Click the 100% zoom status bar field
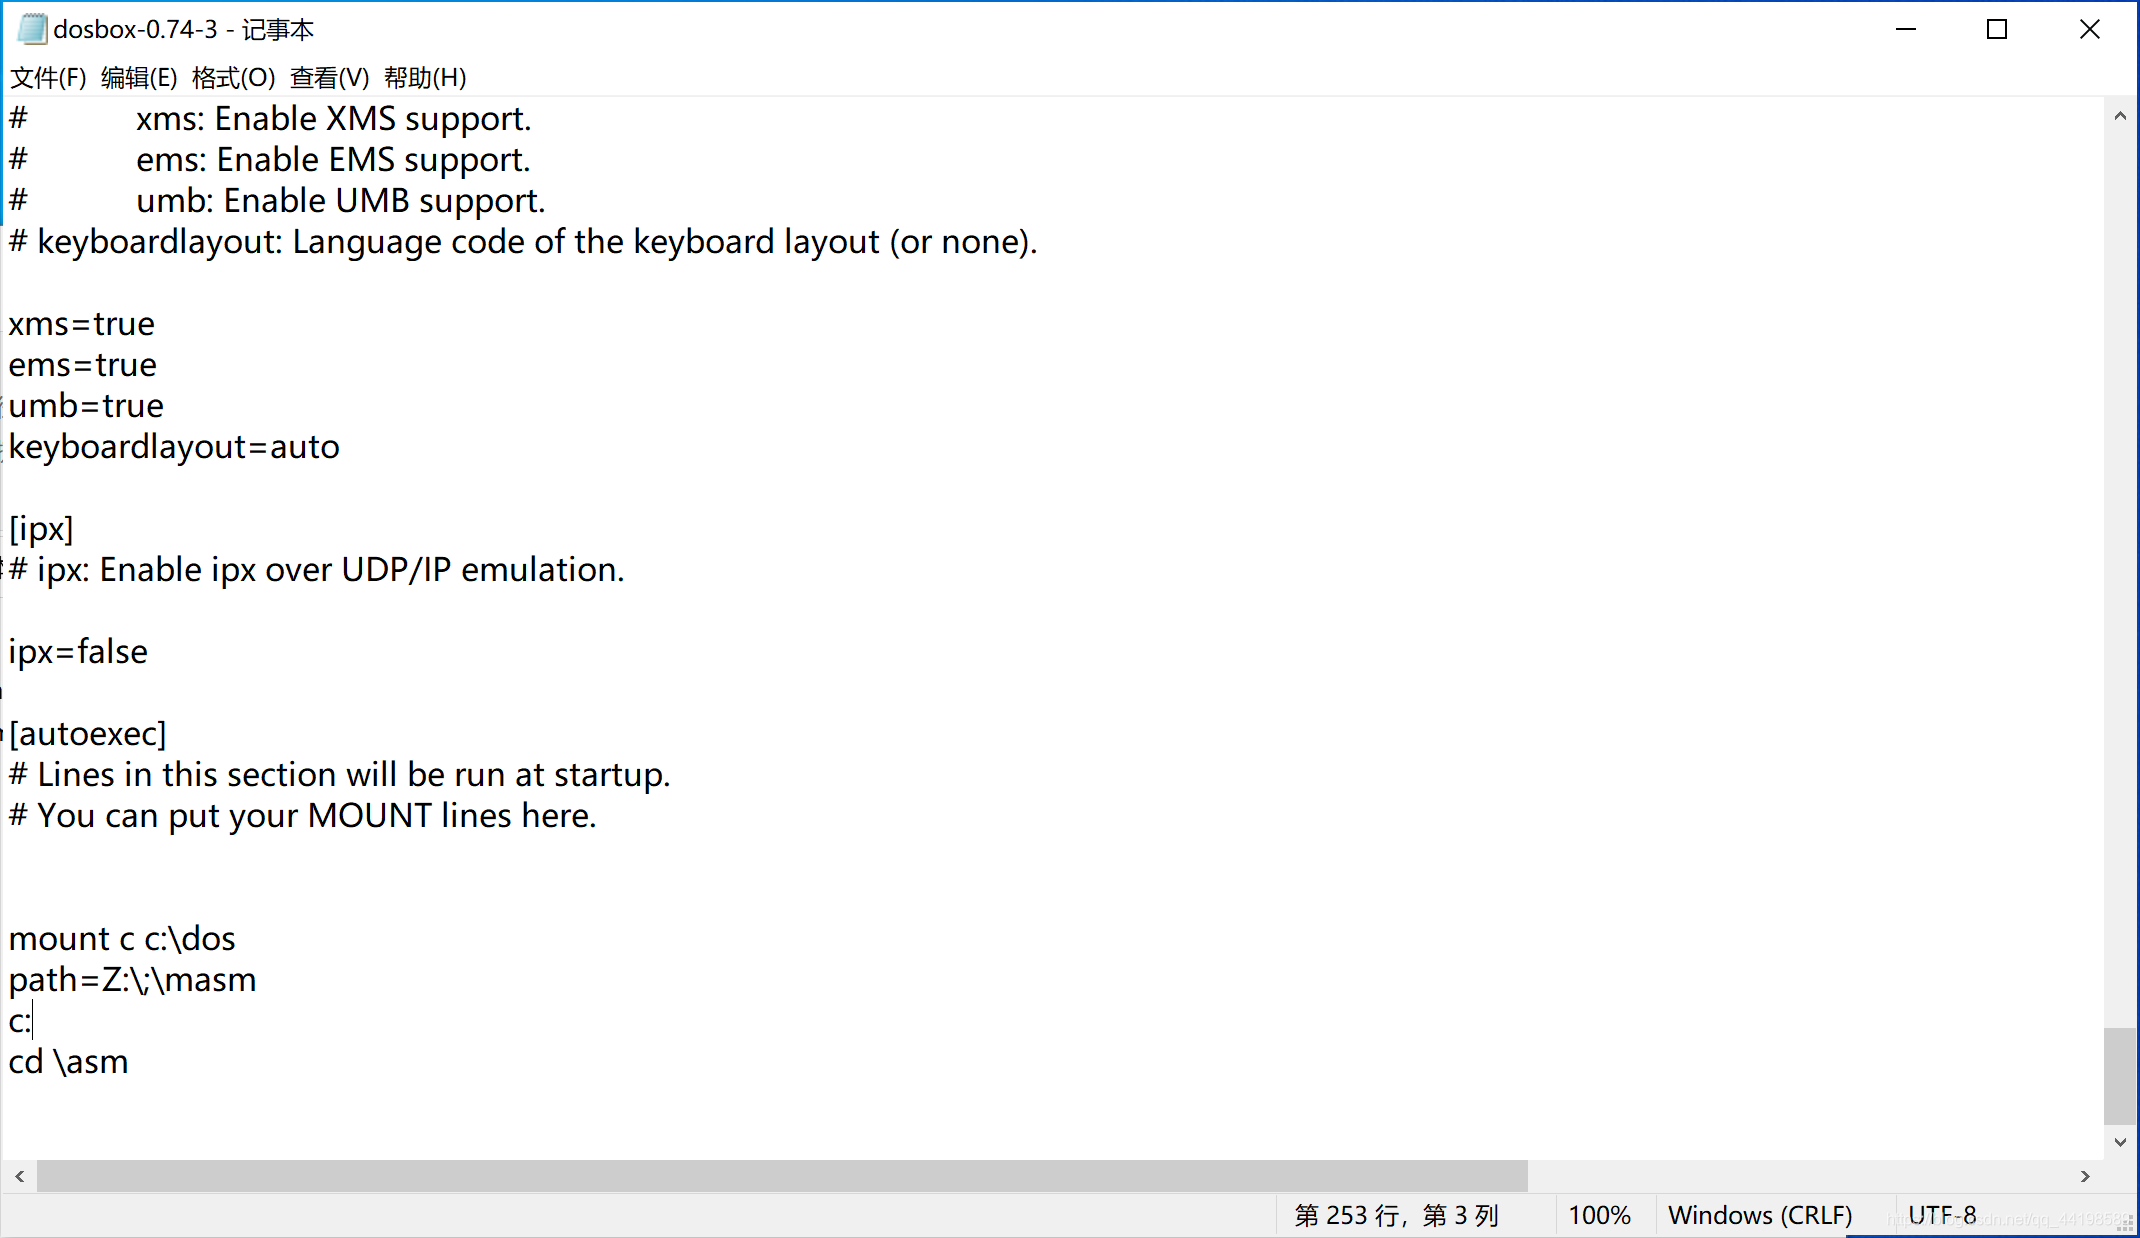Image resolution: width=2140 pixels, height=1238 pixels. pyautogui.click(x=1599, y=1215)
